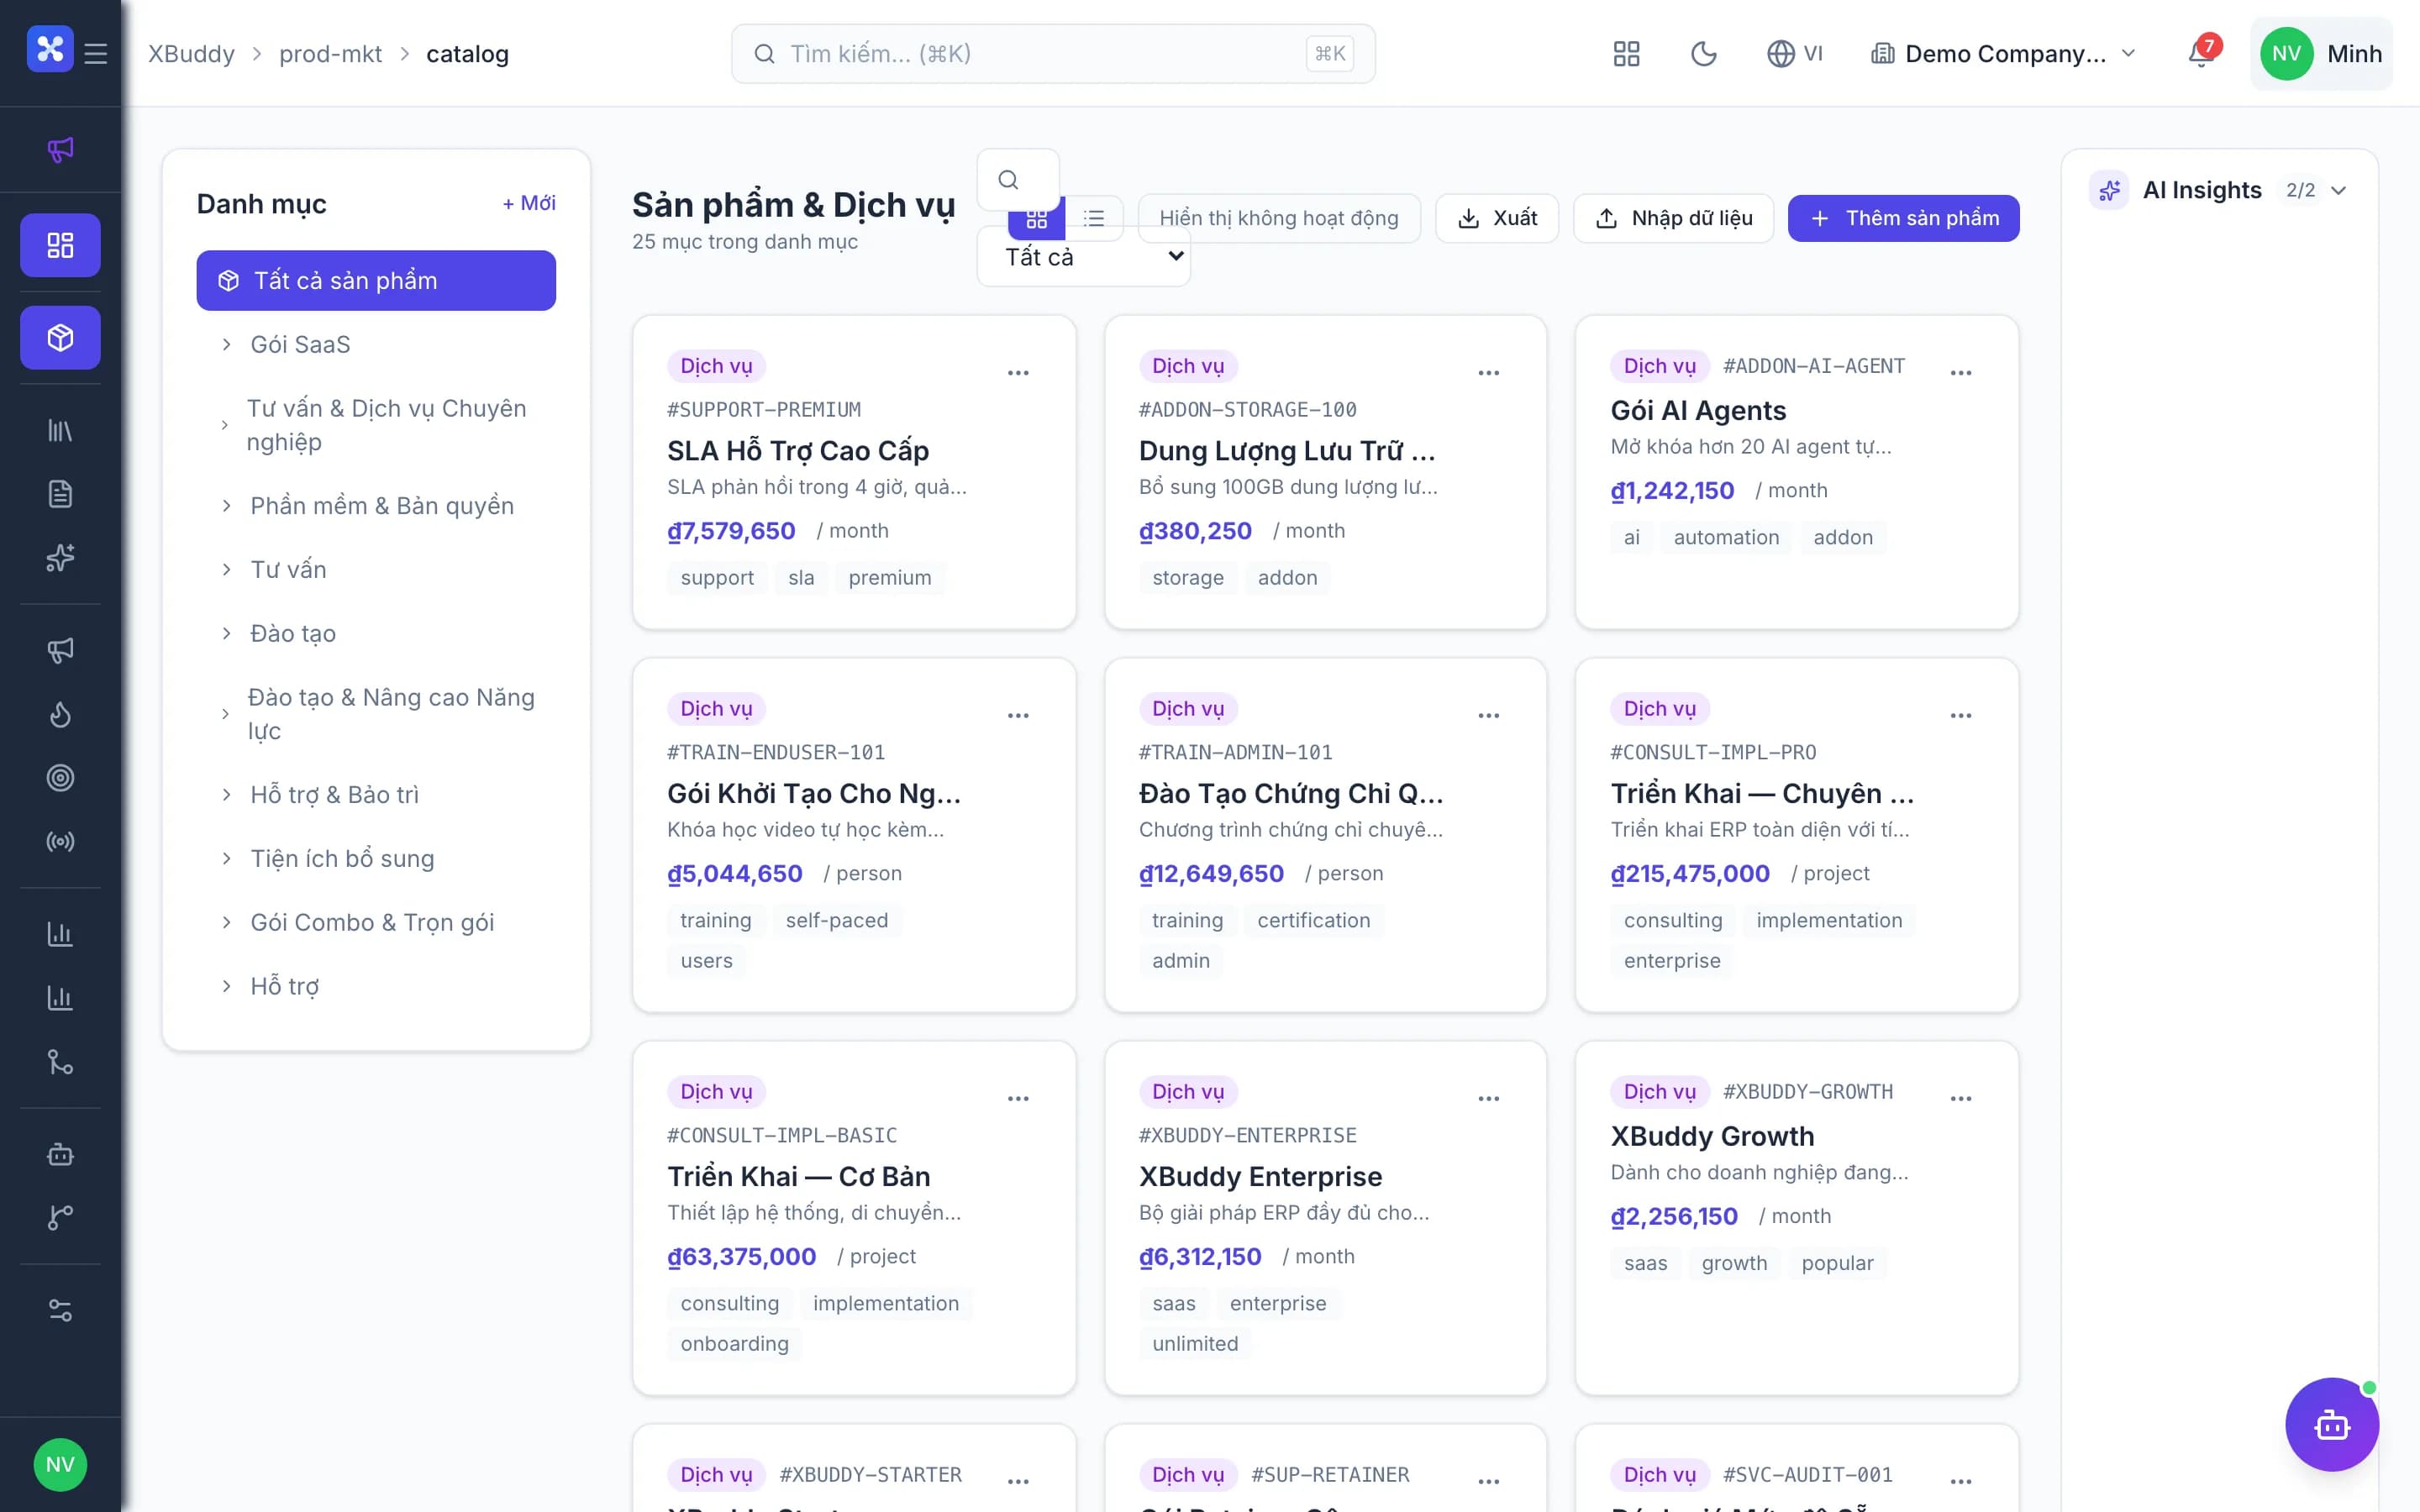Click the đ215,475,000 price text

1690,874
